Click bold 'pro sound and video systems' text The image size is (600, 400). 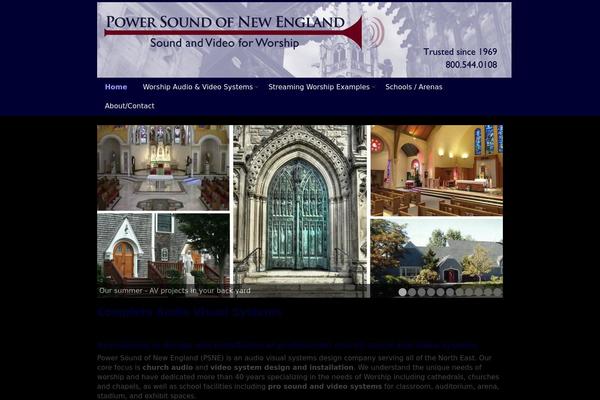(x=325, y=387)
